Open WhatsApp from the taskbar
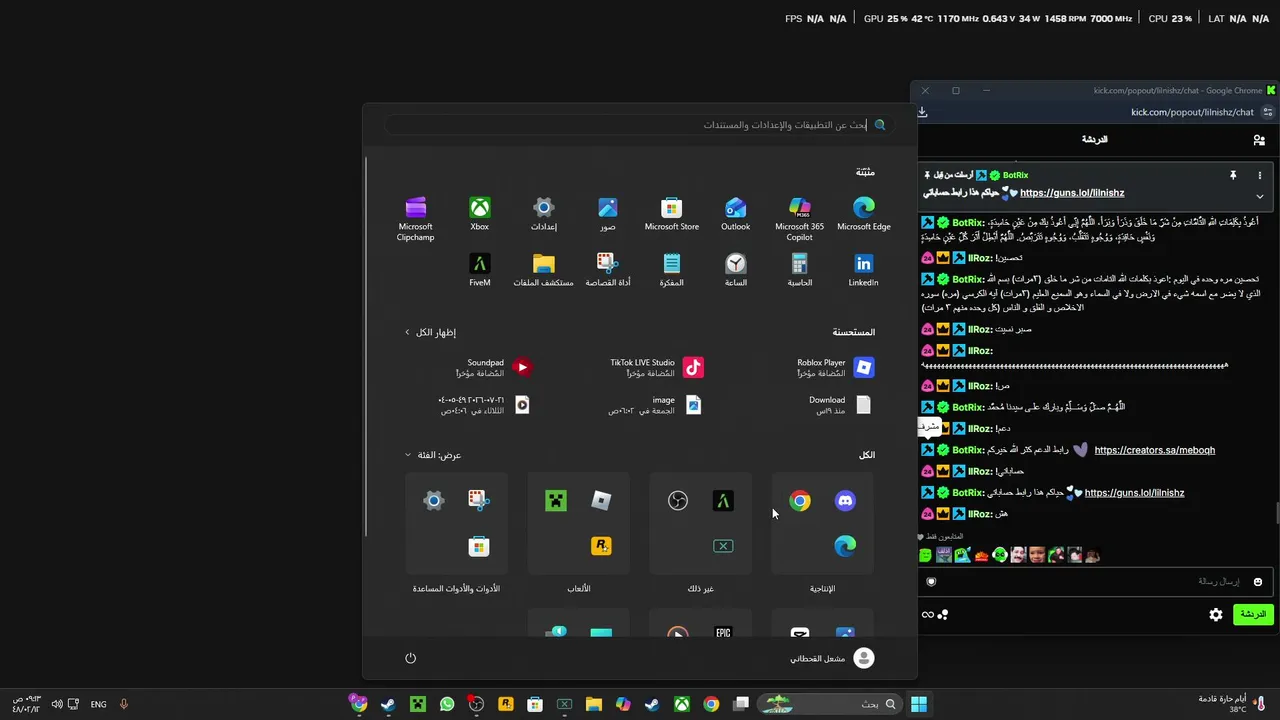Screen dimensions: 1280x720 (x=447, y=704)
